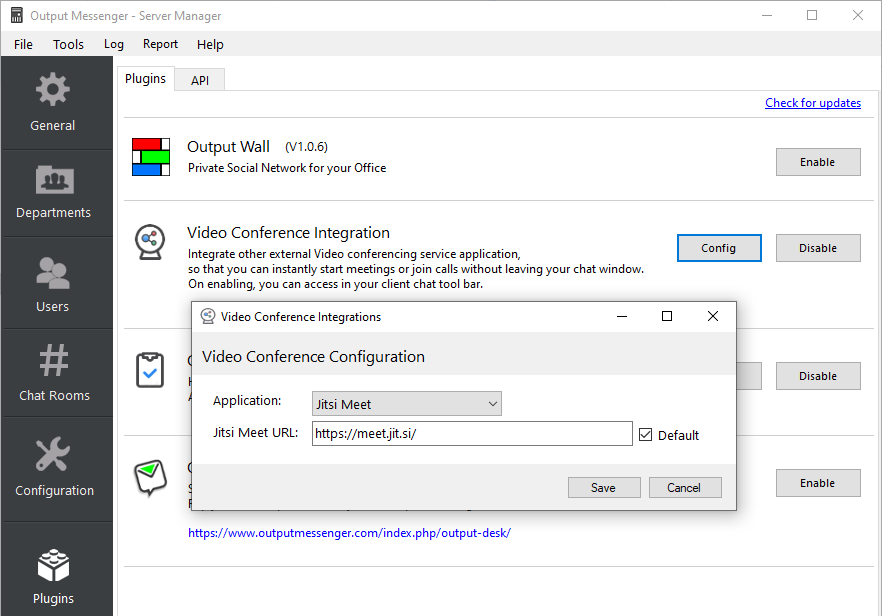Click the Check for updates link
The width and height of the screenshot is (882, 616).
click(x=813, y=103)
